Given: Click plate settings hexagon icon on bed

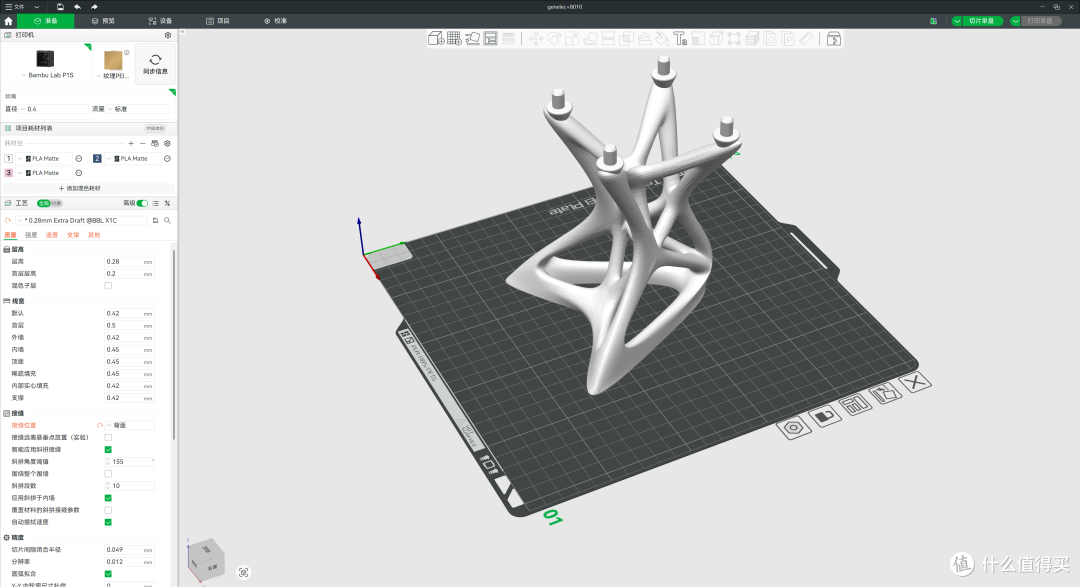Looking at the screenshot, I should pyautogui.click(x=793, y=428).
